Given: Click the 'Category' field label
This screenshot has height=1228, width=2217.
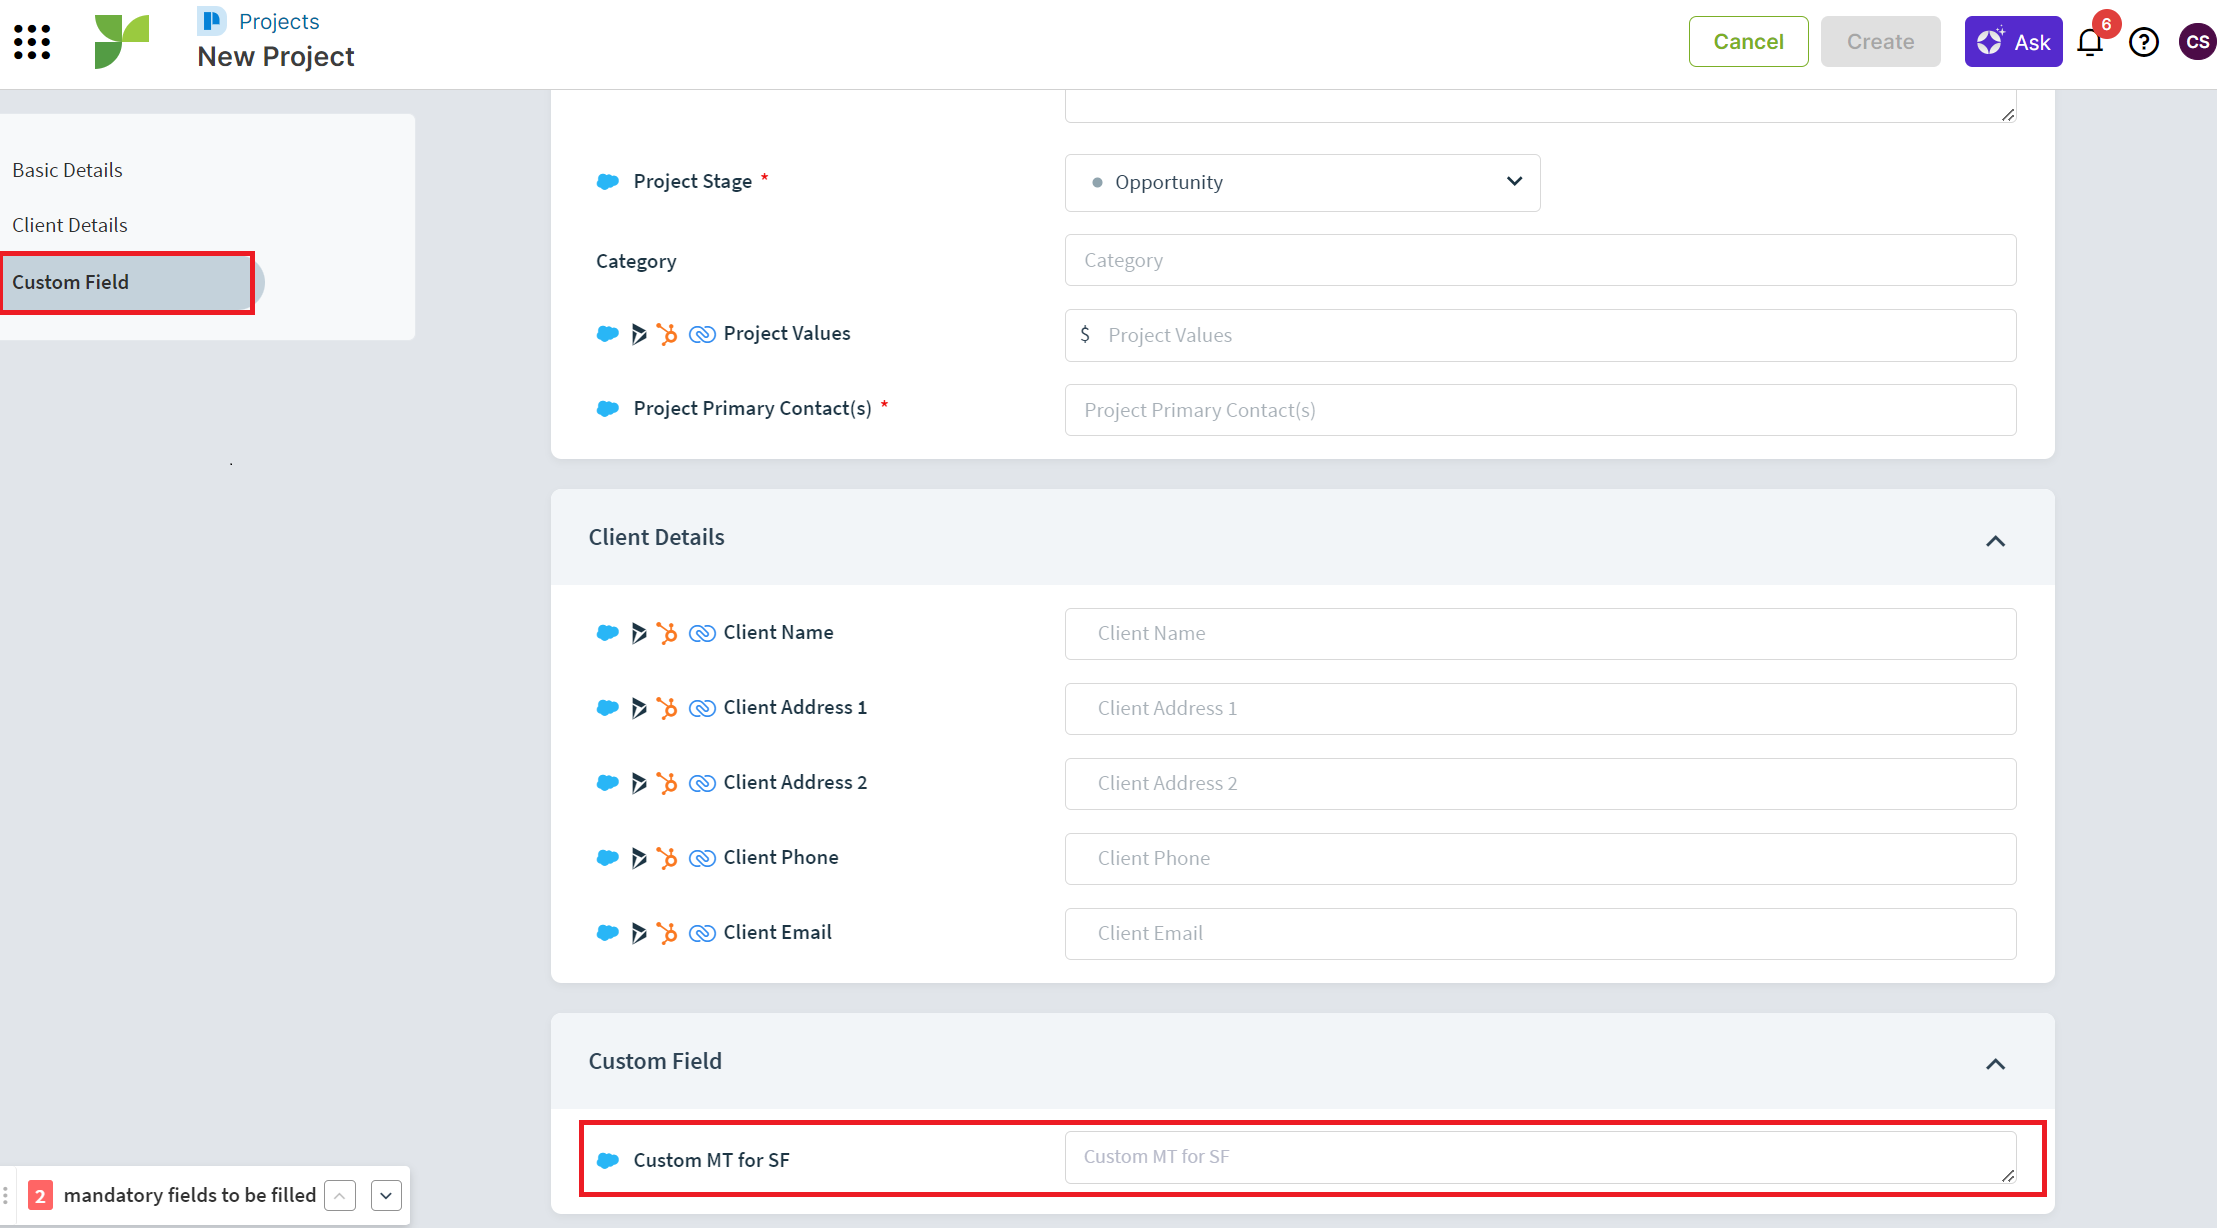Looking at the screenshot, I should 636,261.
